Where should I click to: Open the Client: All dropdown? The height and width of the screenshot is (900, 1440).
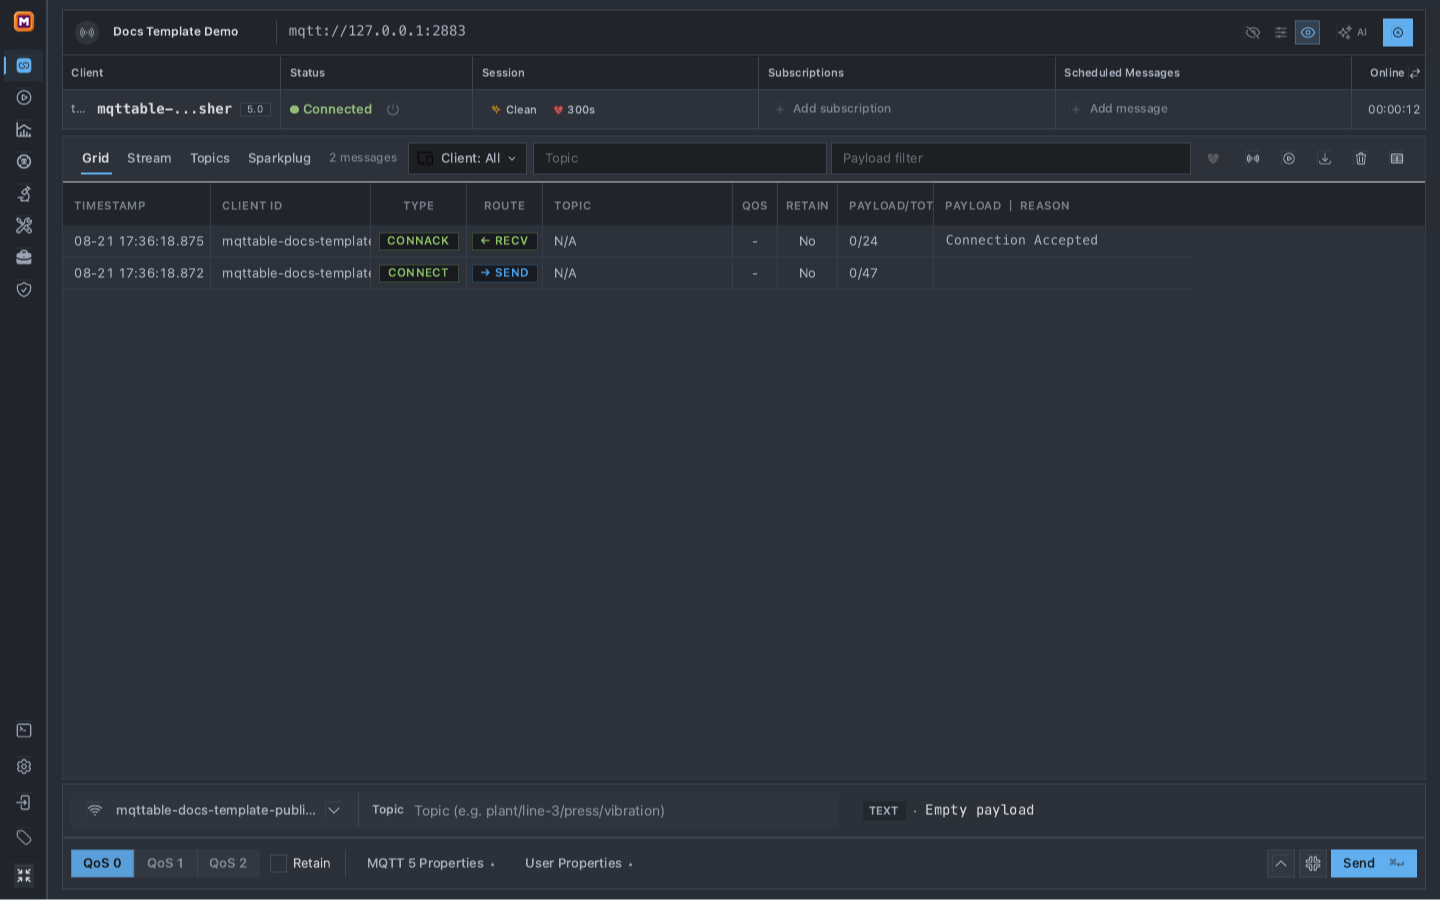pyautogui.click(x=467, y=159)
